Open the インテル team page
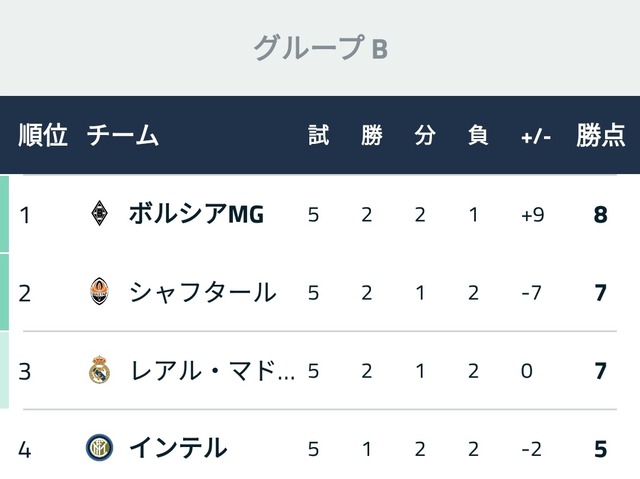 tap(177, 448)
